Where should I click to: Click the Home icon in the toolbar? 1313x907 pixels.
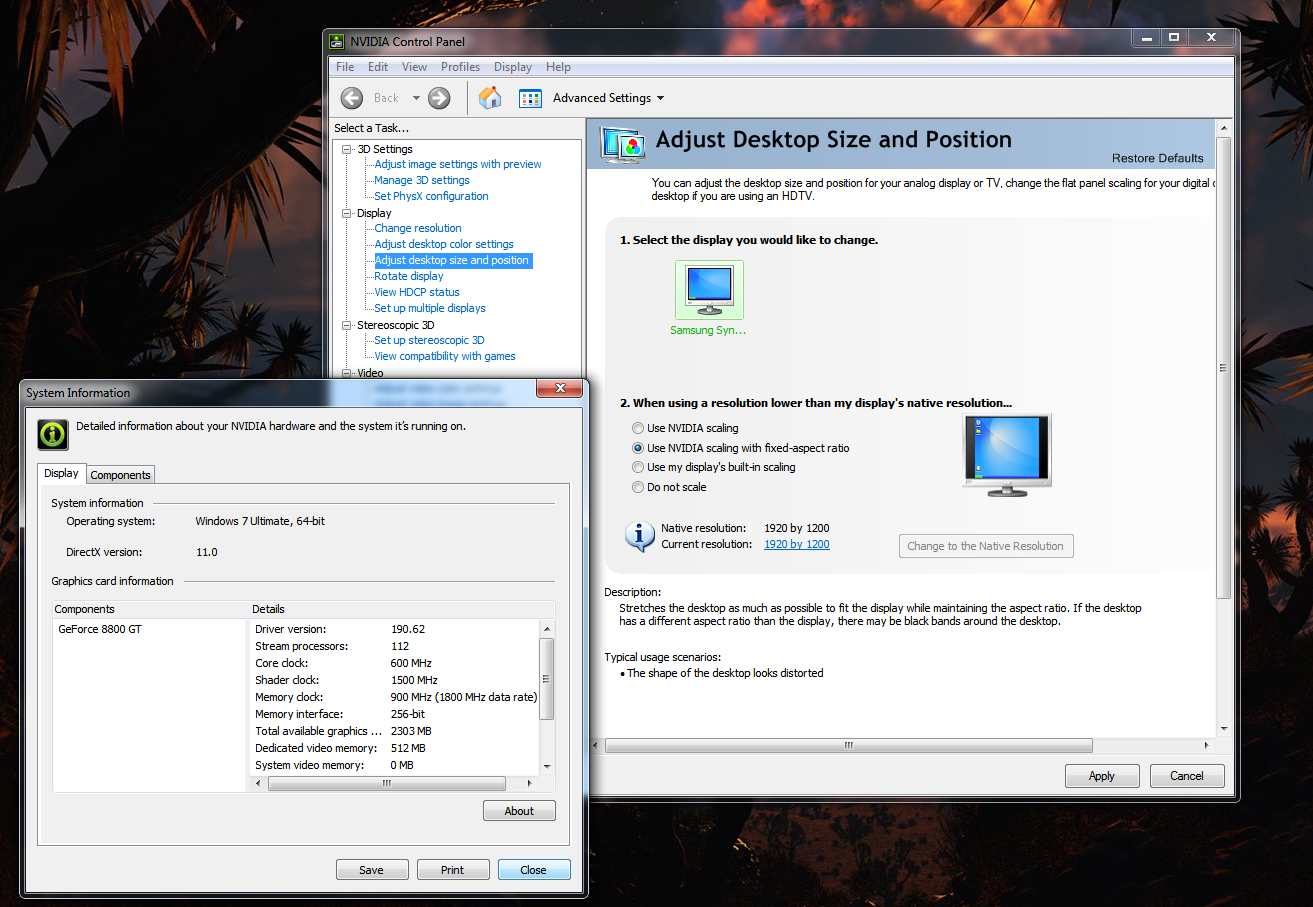coord(490,98)
